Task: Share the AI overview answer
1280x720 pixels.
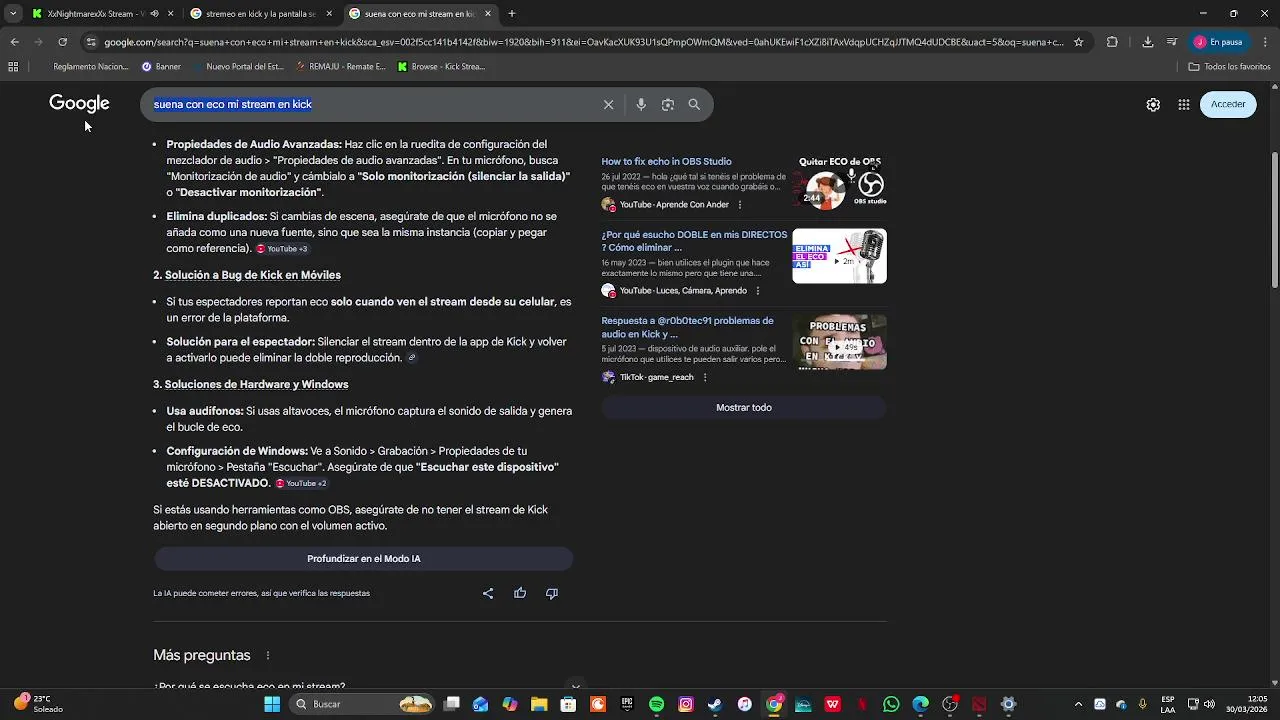Action: (x=488, y=593)
